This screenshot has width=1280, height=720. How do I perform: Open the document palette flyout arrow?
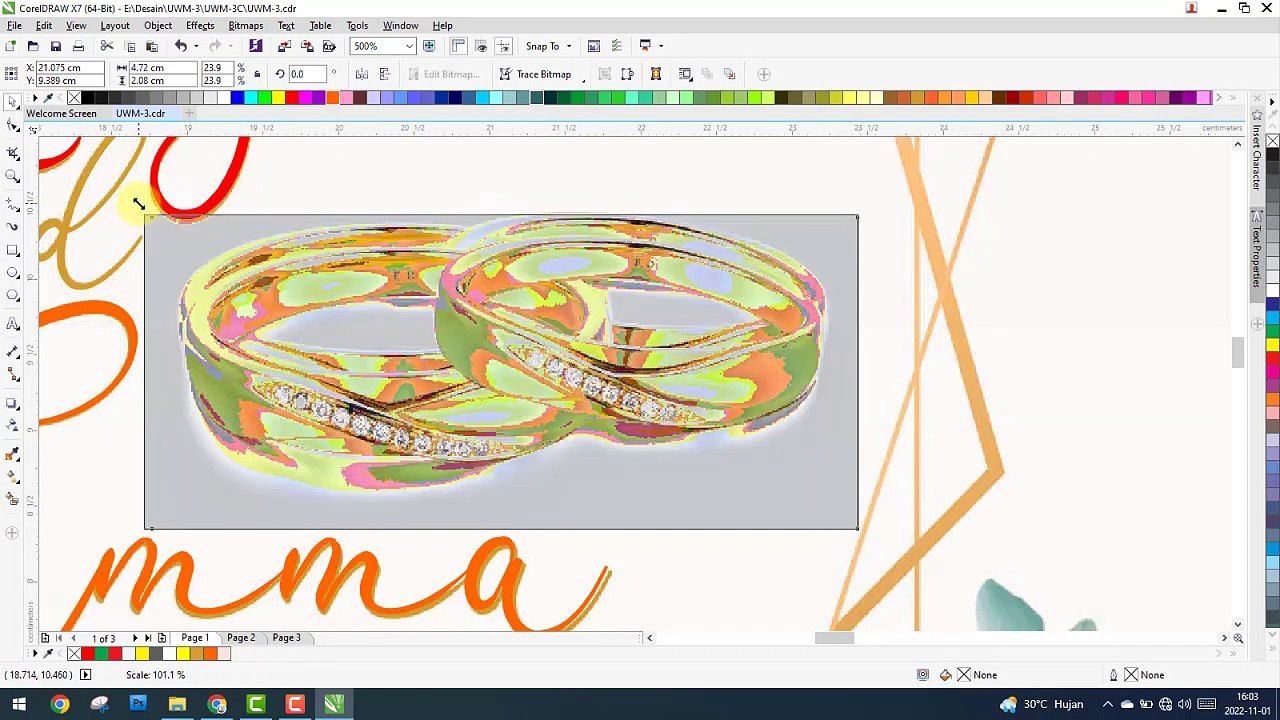click(x=34, y=654)
